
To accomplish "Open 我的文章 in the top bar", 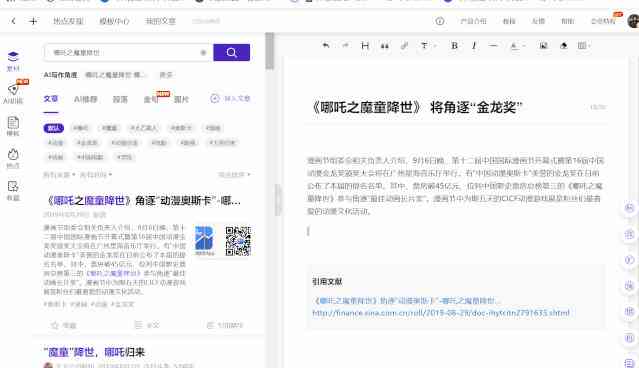I will click(x=161, y=21).
